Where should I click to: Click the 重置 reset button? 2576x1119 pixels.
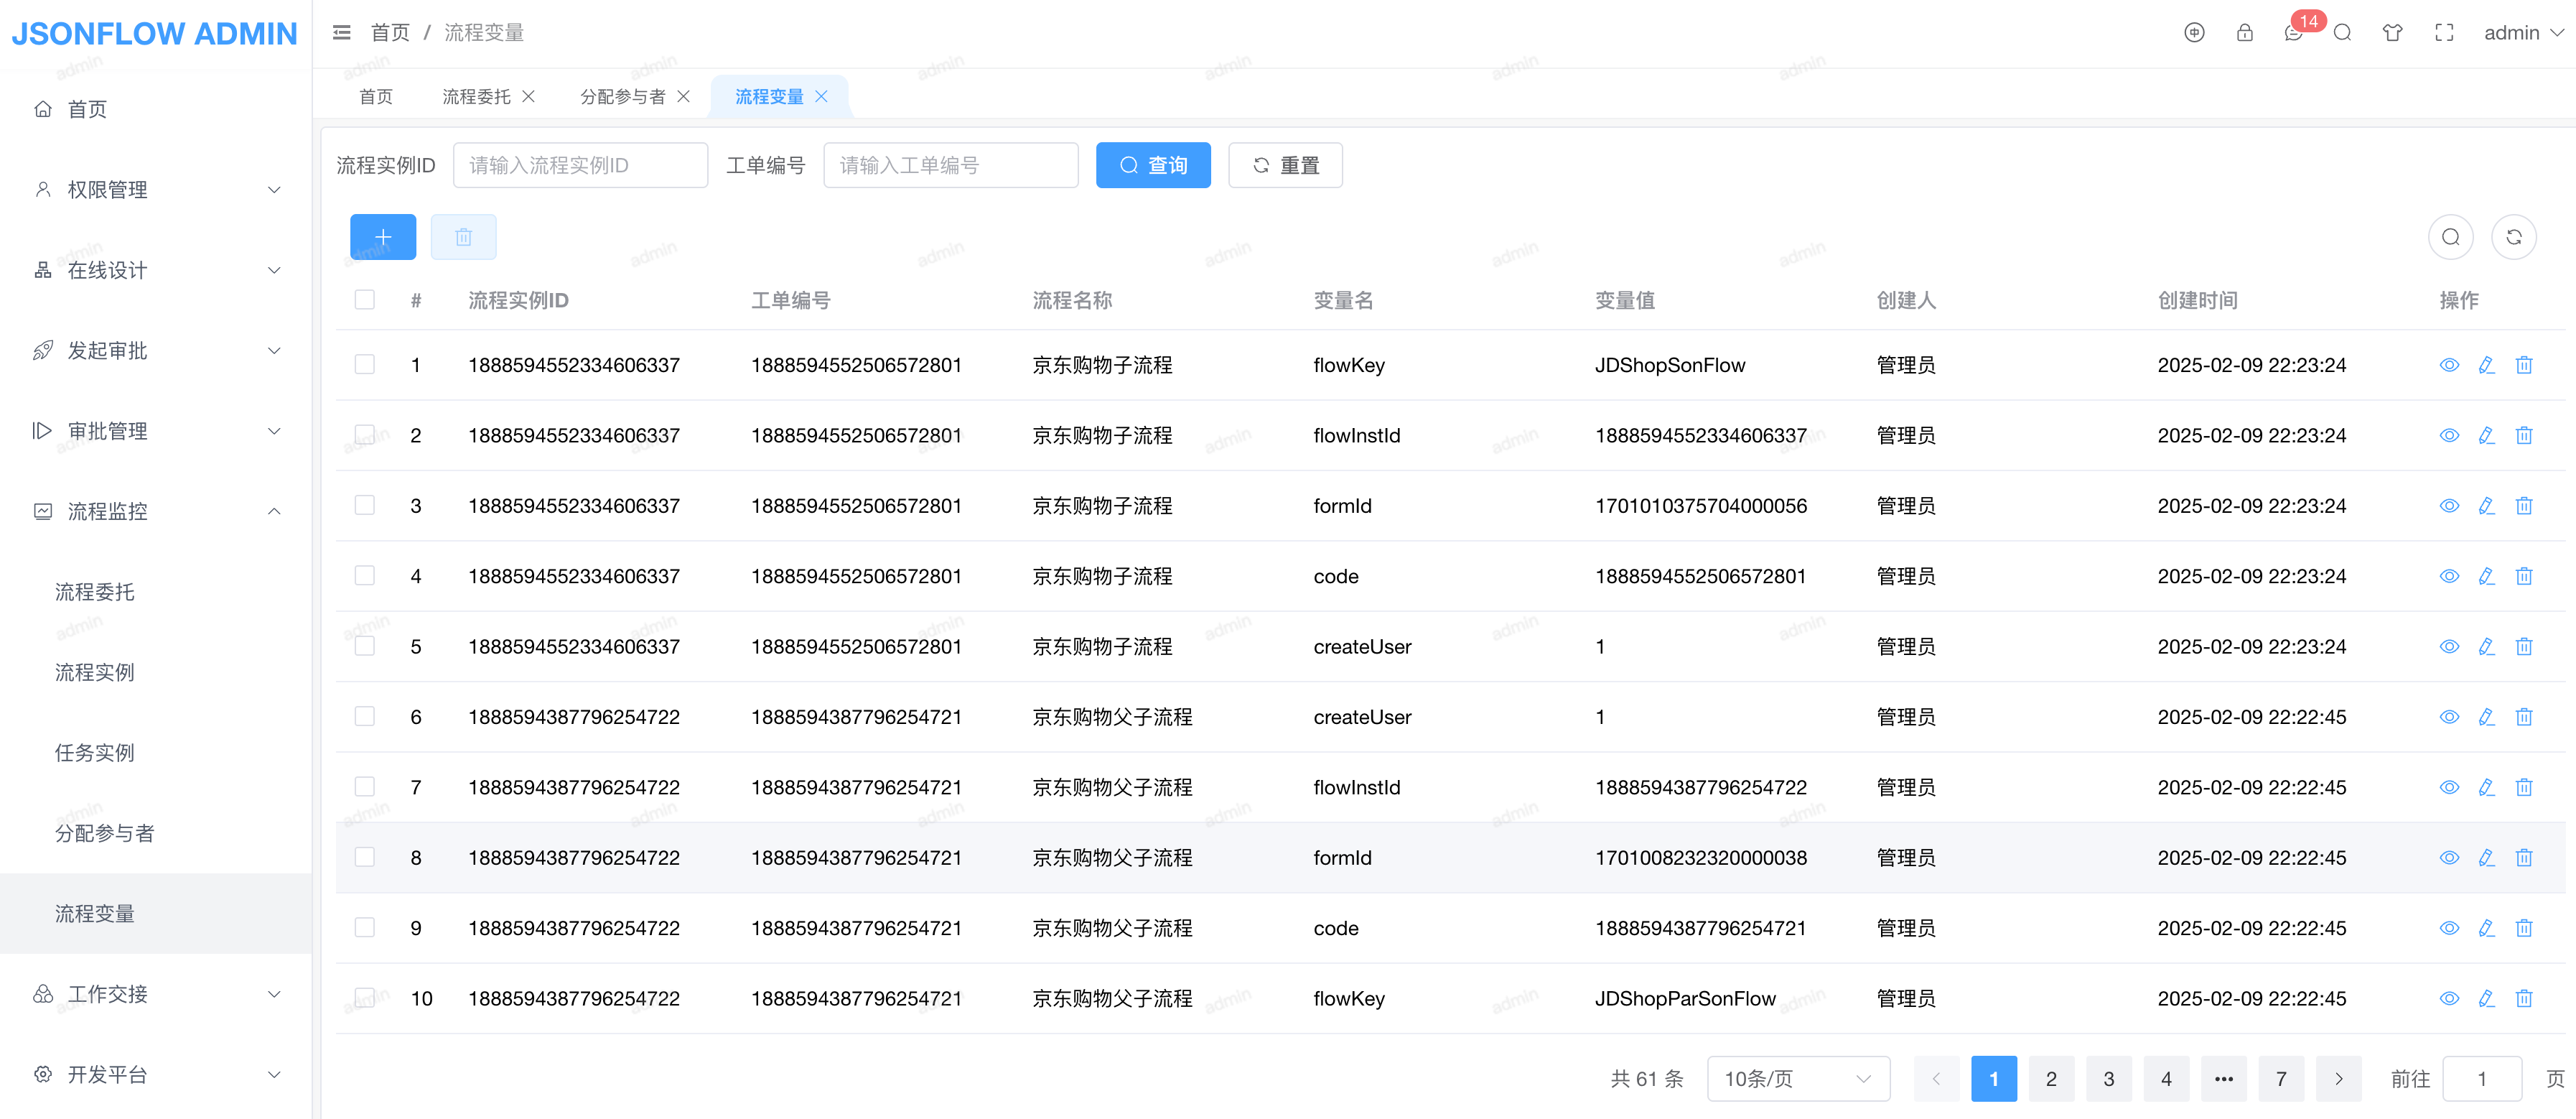[x=1285, y=165]
